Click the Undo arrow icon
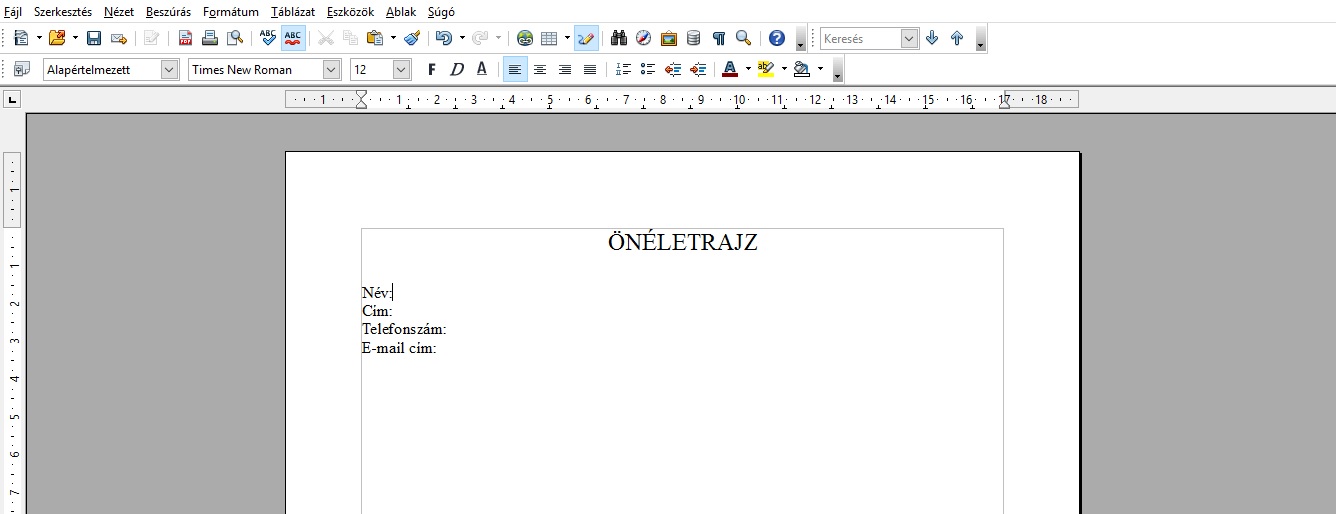The image size is (1336, 514). click(x=444, y=38)
